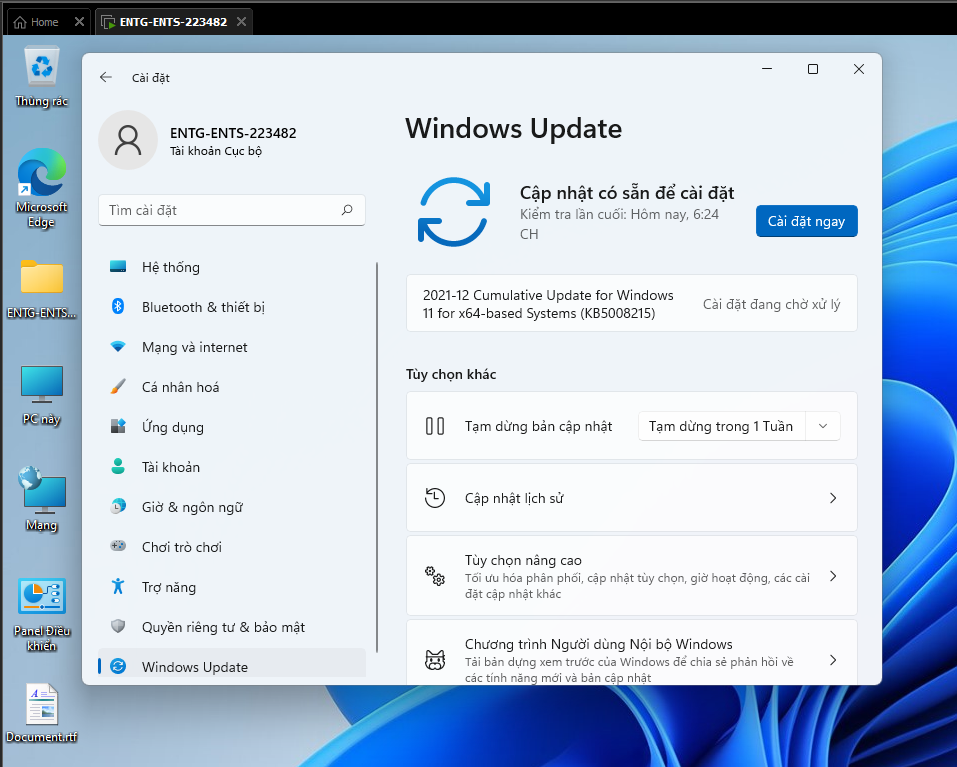Close the Home tab
957x767 pixels.
pos(79,22)
